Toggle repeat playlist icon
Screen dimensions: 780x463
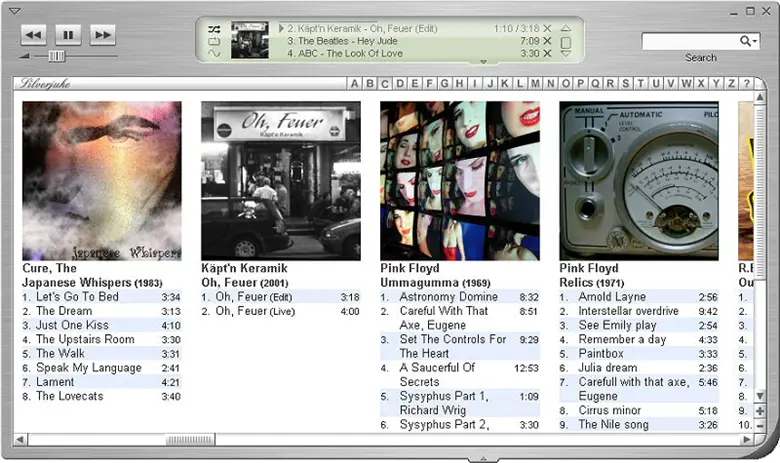coord(214,41)
